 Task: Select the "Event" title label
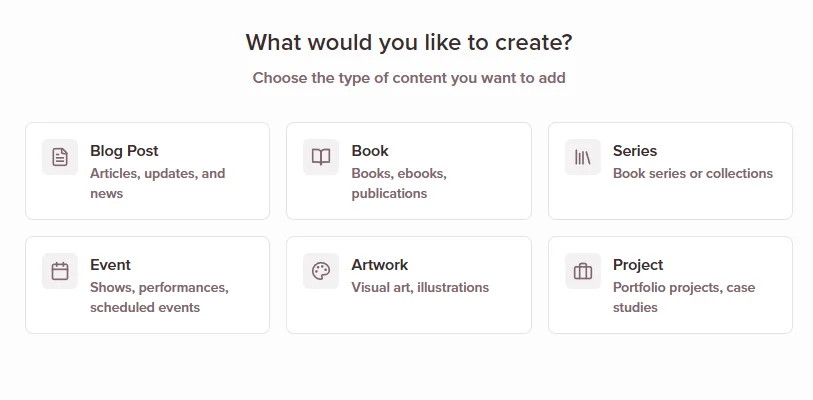(x=110, y=265)
